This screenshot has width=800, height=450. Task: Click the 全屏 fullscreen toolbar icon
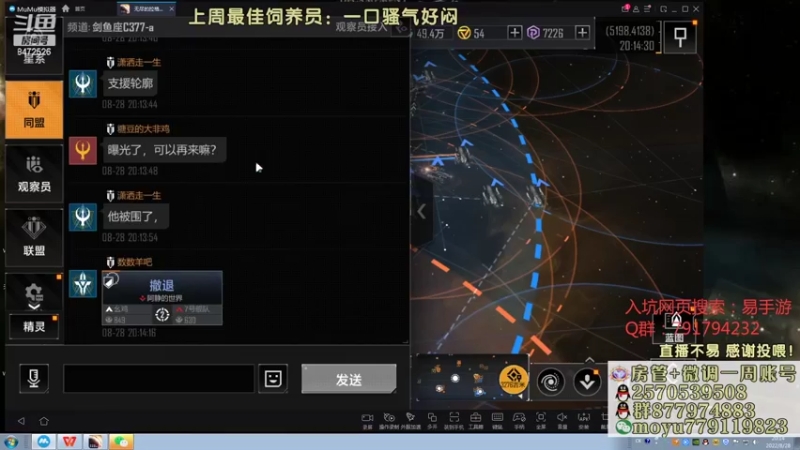(x=541, y=420)
